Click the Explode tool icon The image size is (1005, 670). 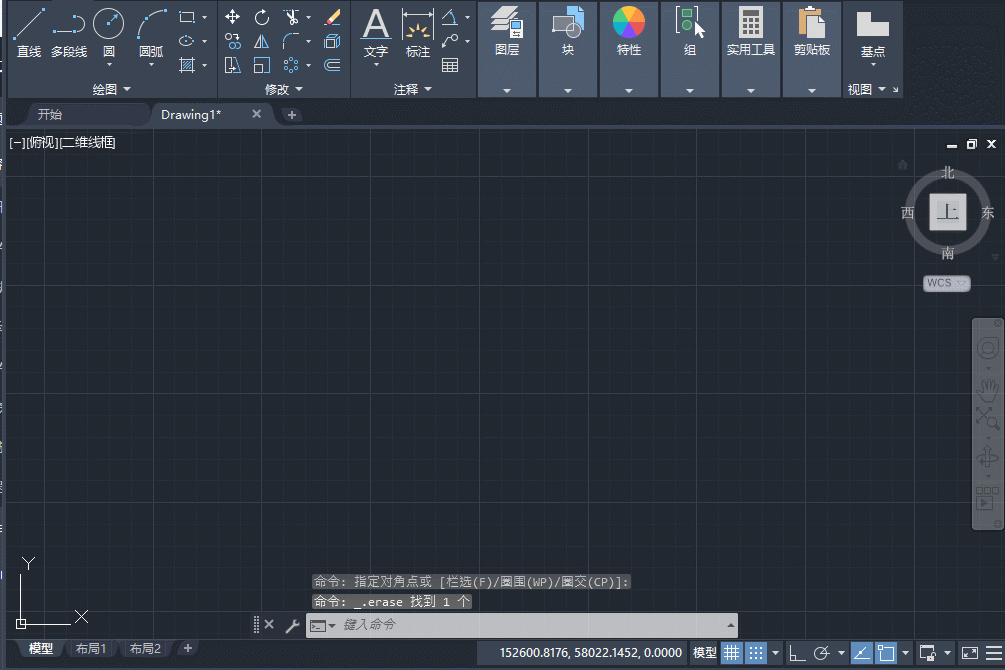tap(332, 42)
